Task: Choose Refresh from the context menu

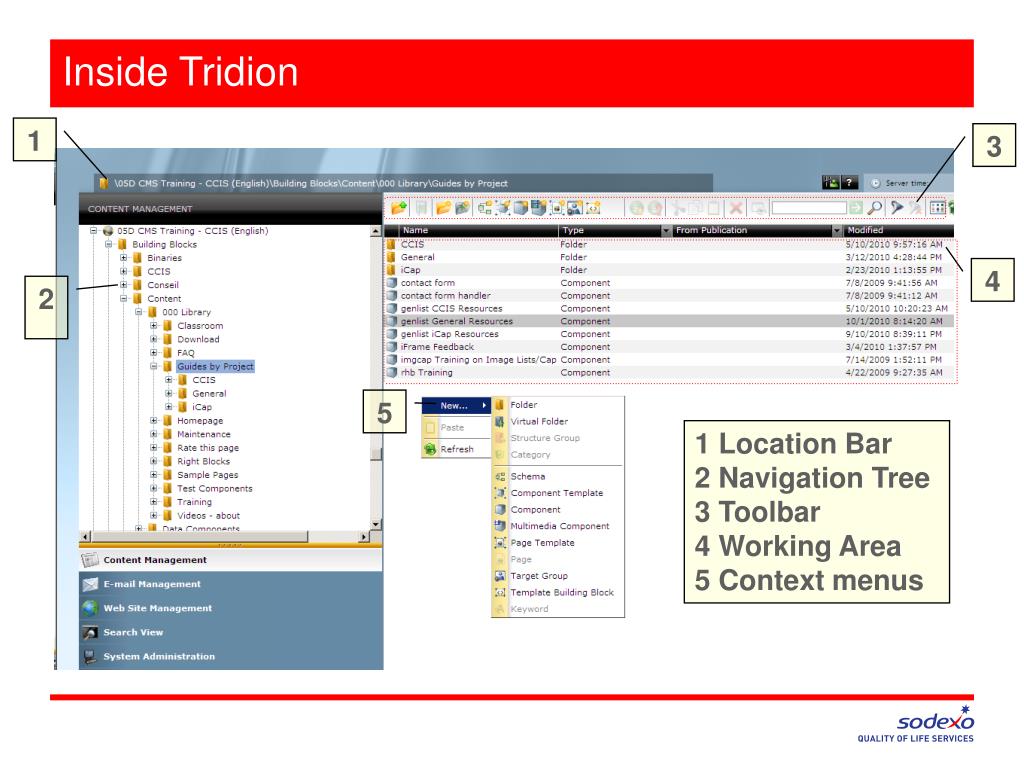Action: (x=456, y=449)
